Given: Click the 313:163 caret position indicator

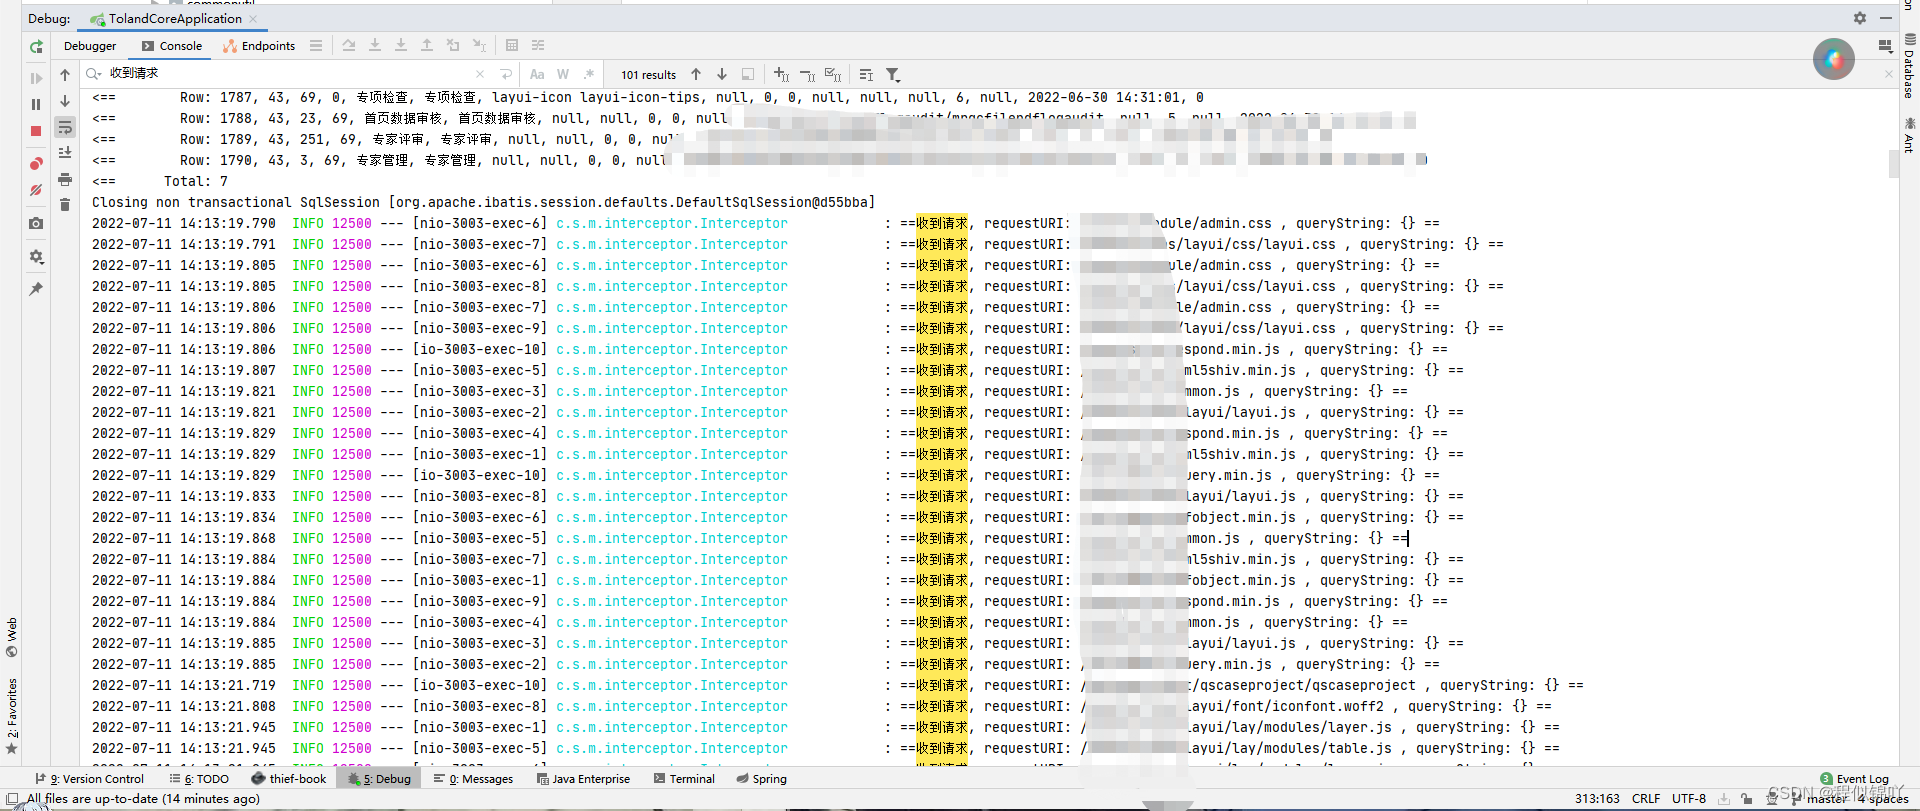Looking at the screenshot, I should click(x=1597, y=799).
